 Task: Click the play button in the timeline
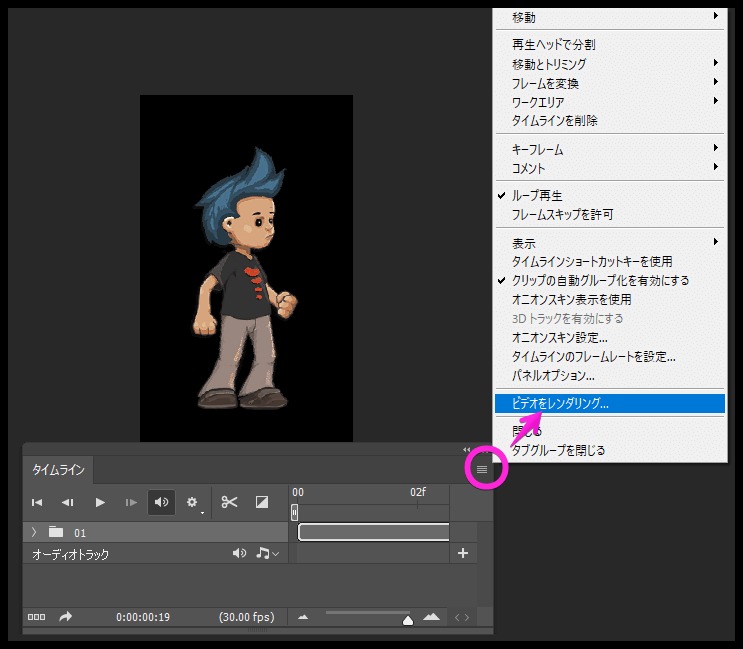coord(100,502)
